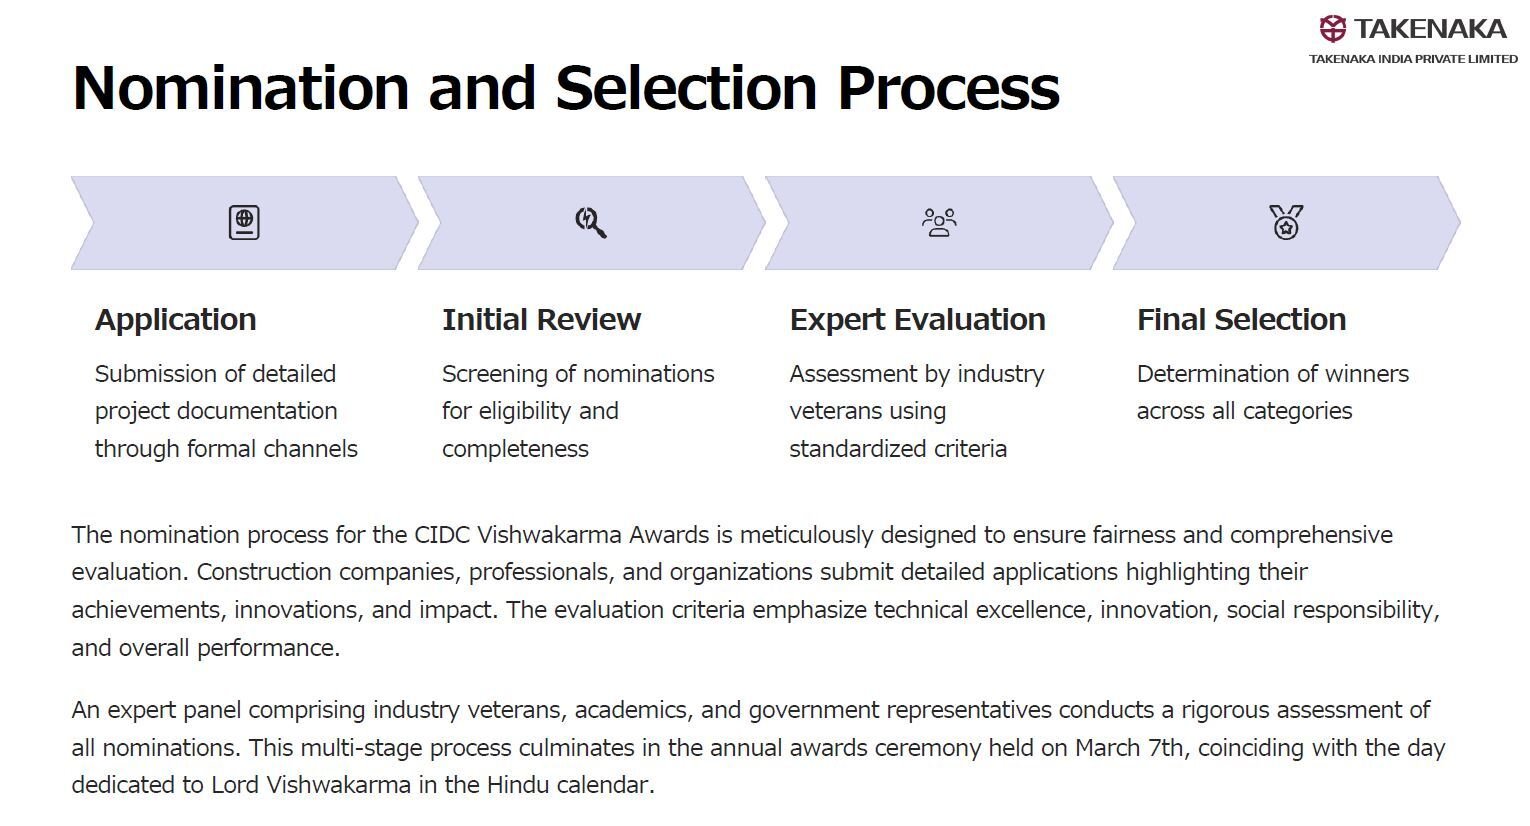Viewport: 1530px width, 826px height.
Task: Click the Takenaka India Private Limited caption
Action: (1413, 59)
